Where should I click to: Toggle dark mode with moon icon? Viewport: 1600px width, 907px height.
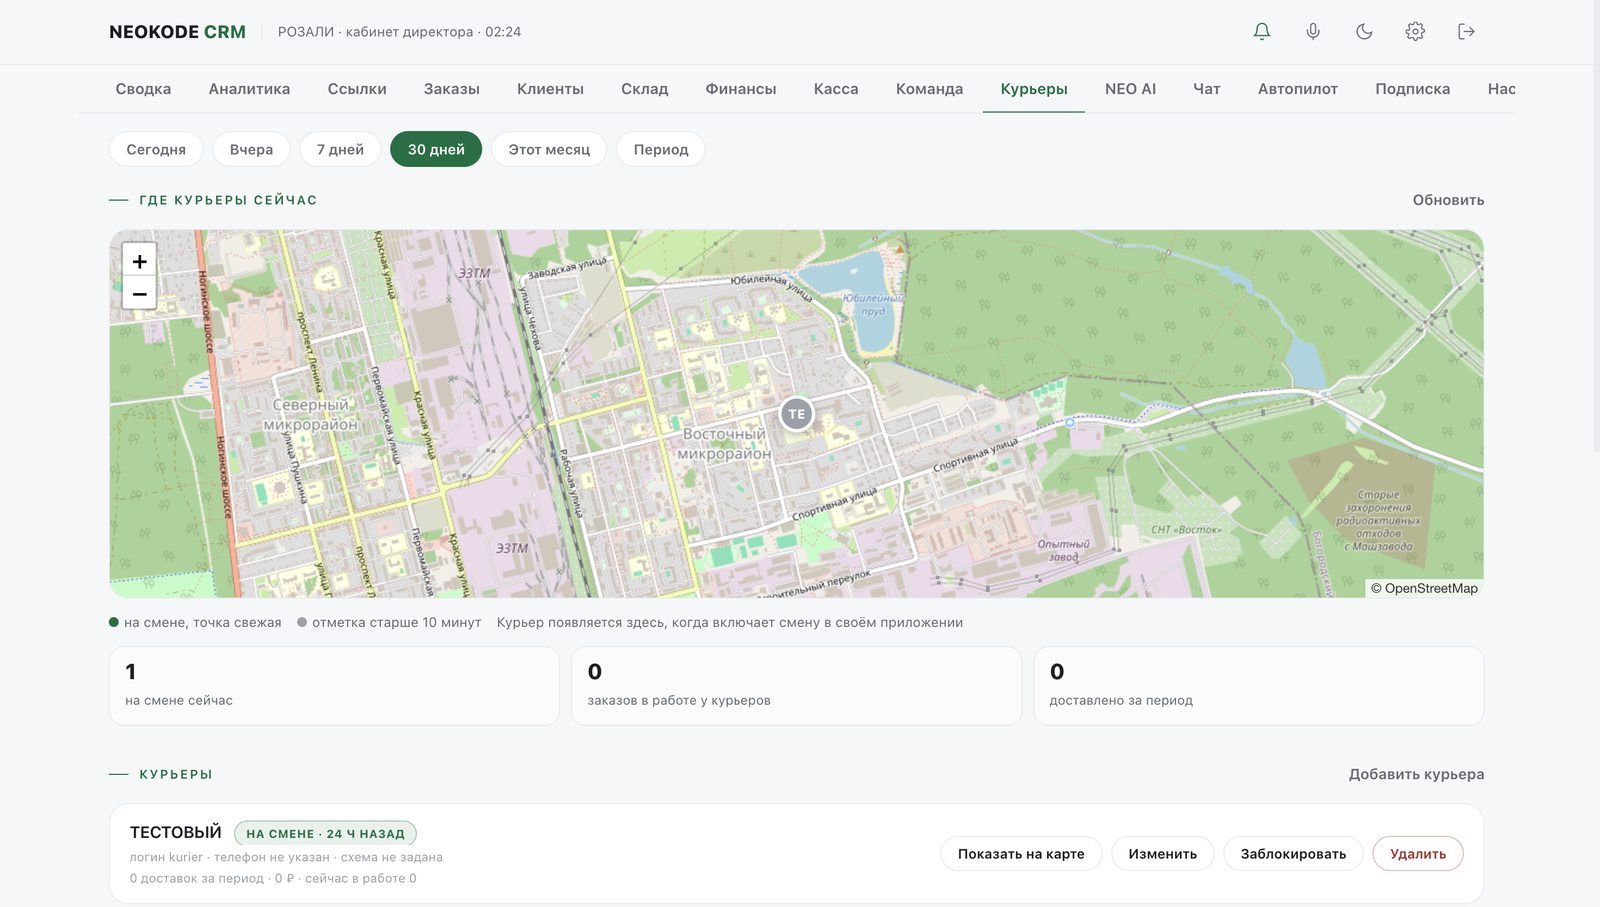(1364, 31)
